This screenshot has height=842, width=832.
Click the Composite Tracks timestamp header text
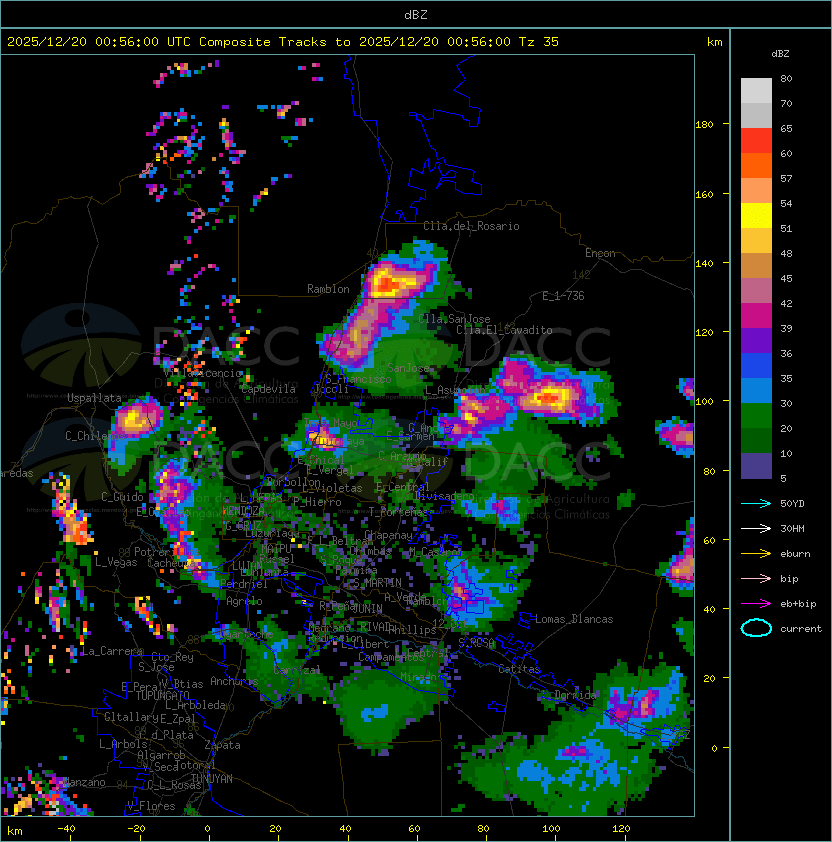pyautogui.click(x=283, y=41)
